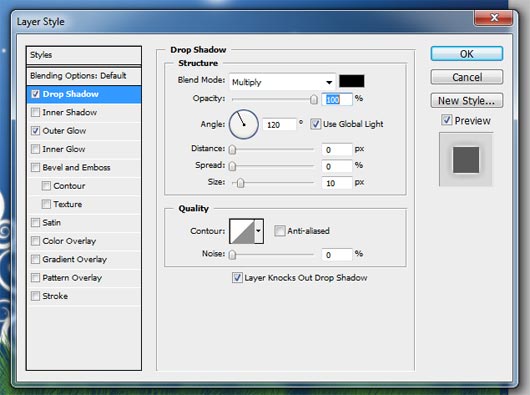
Task: Click the Noise slider handle
Action: point(232,254)
